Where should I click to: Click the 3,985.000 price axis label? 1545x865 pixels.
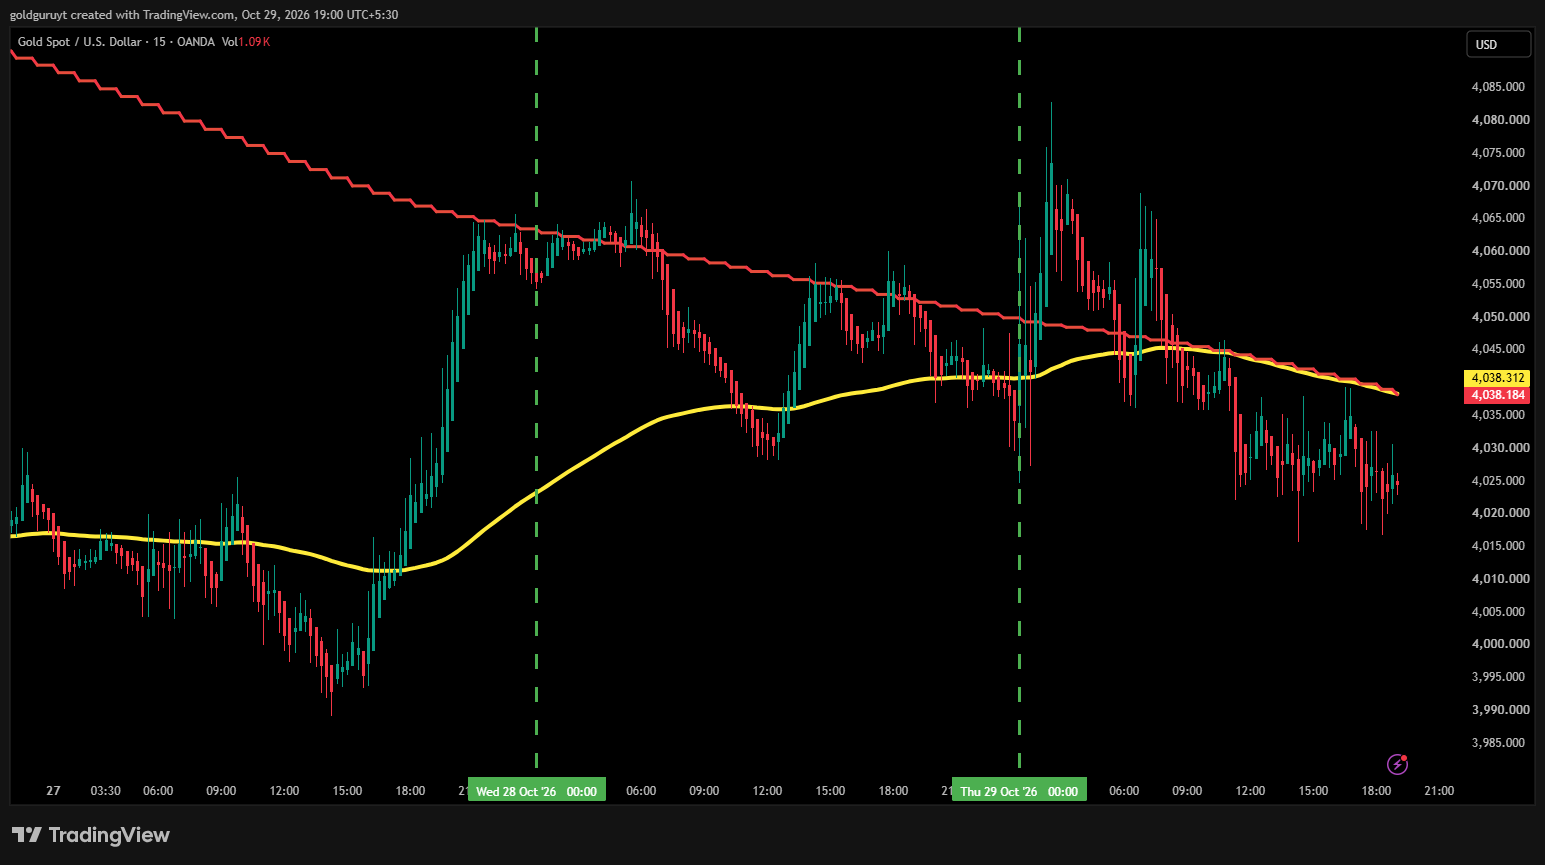pyautogui.click(x=1498, y=743)
